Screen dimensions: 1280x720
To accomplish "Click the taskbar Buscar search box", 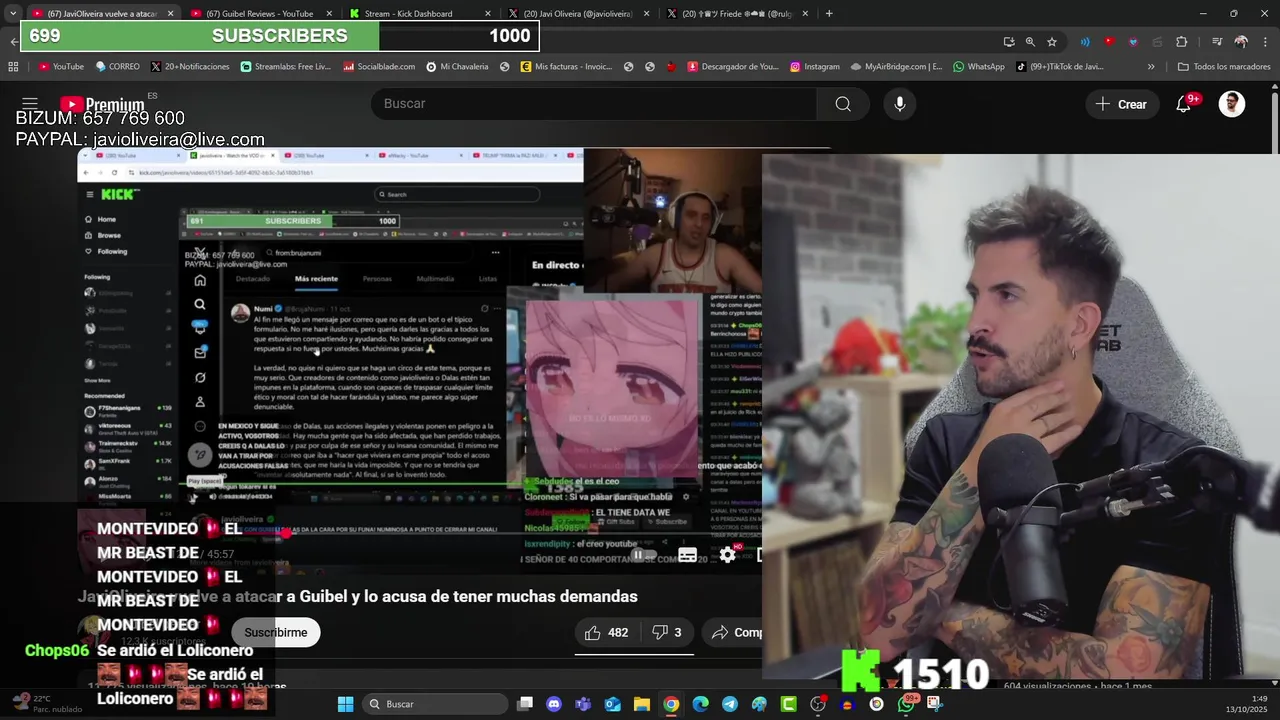I will (x=434, y=704).
